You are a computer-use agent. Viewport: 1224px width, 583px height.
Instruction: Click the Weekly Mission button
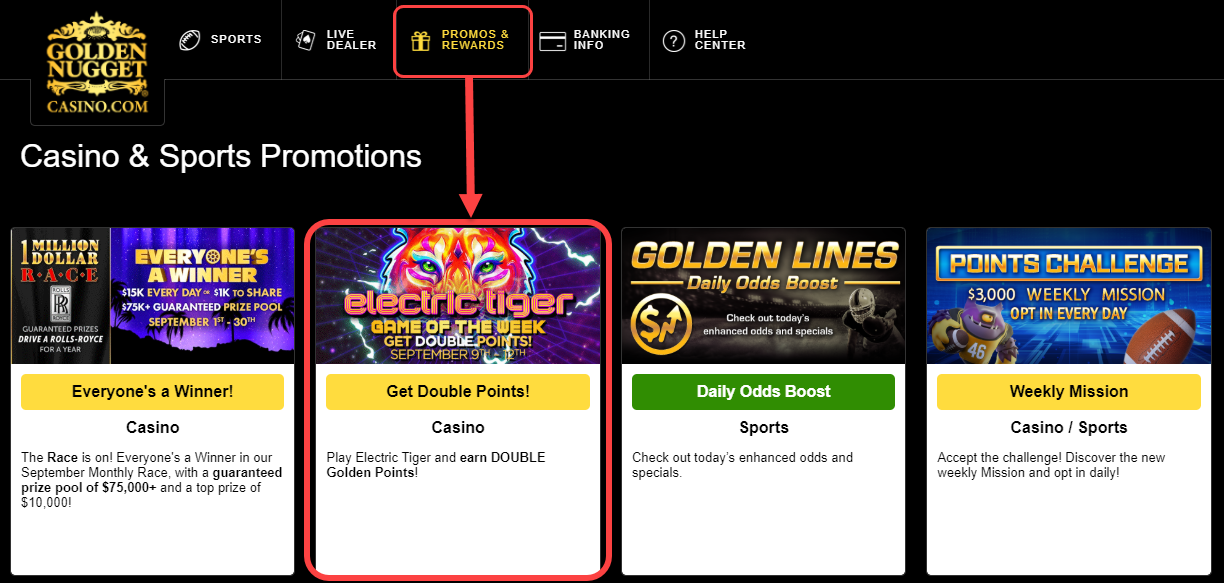[x=1068, y=392]
